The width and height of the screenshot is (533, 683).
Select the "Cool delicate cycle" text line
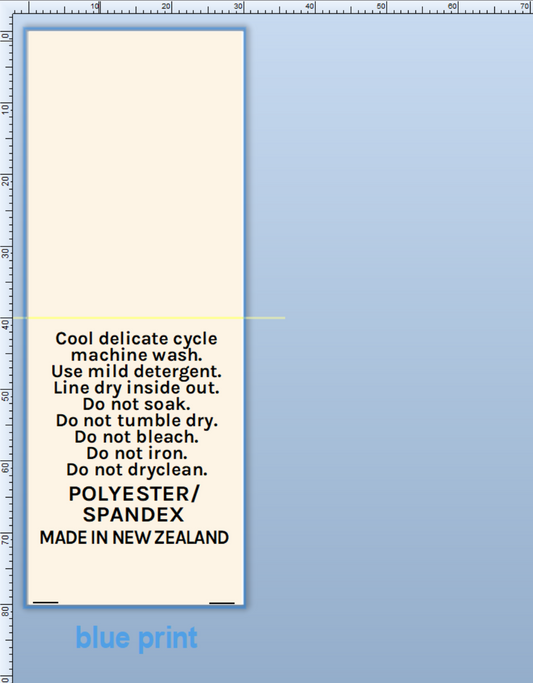(x=136, y=339)
